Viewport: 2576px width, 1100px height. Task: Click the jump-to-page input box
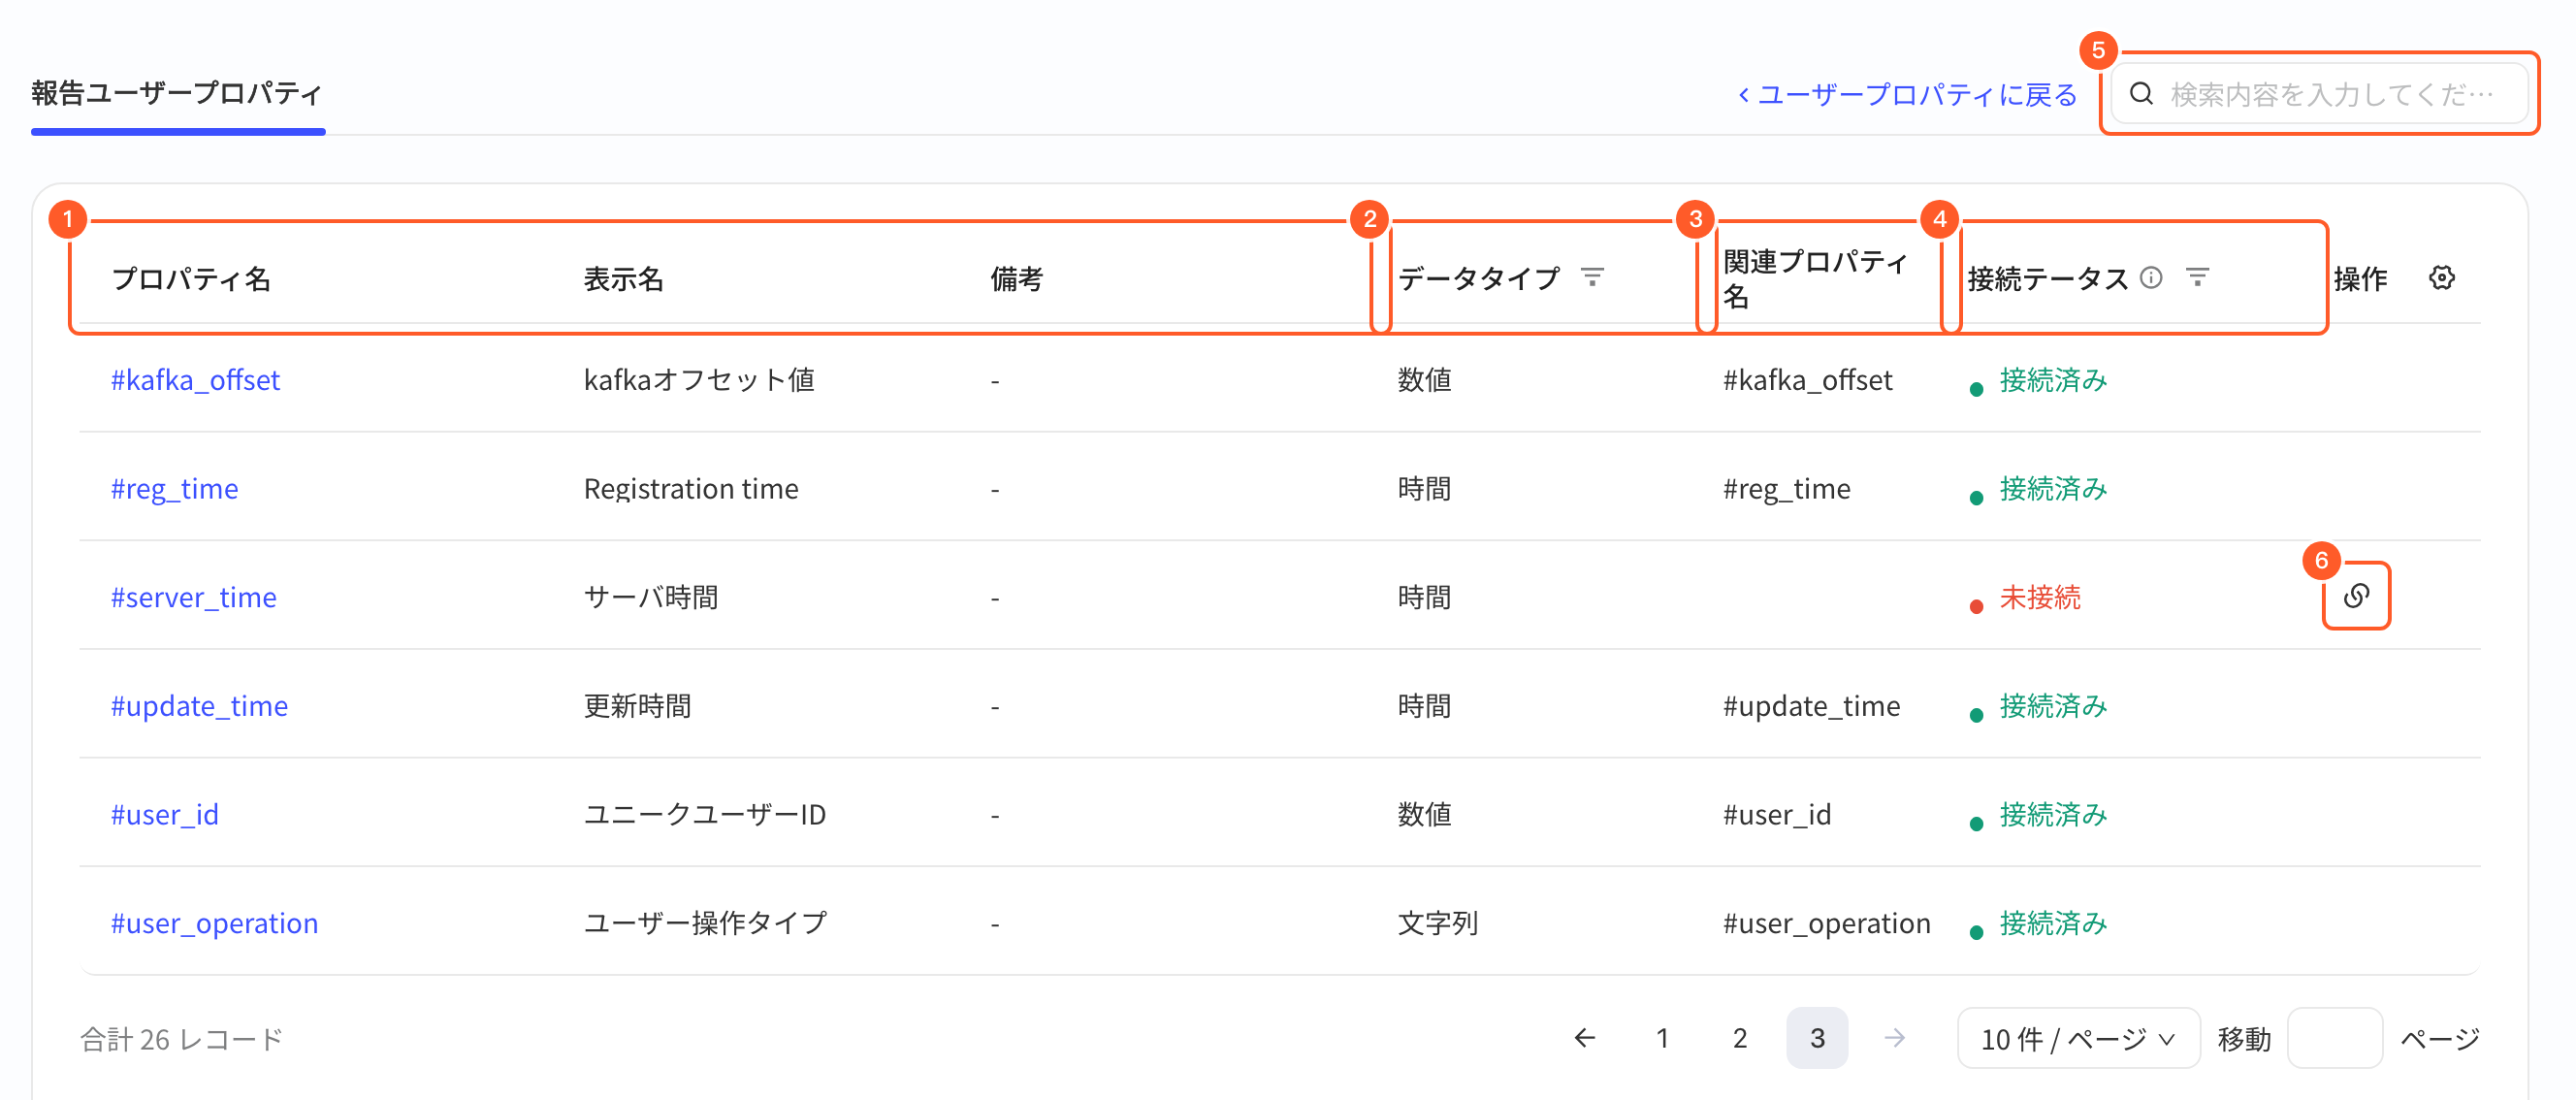[2334, 1038]
